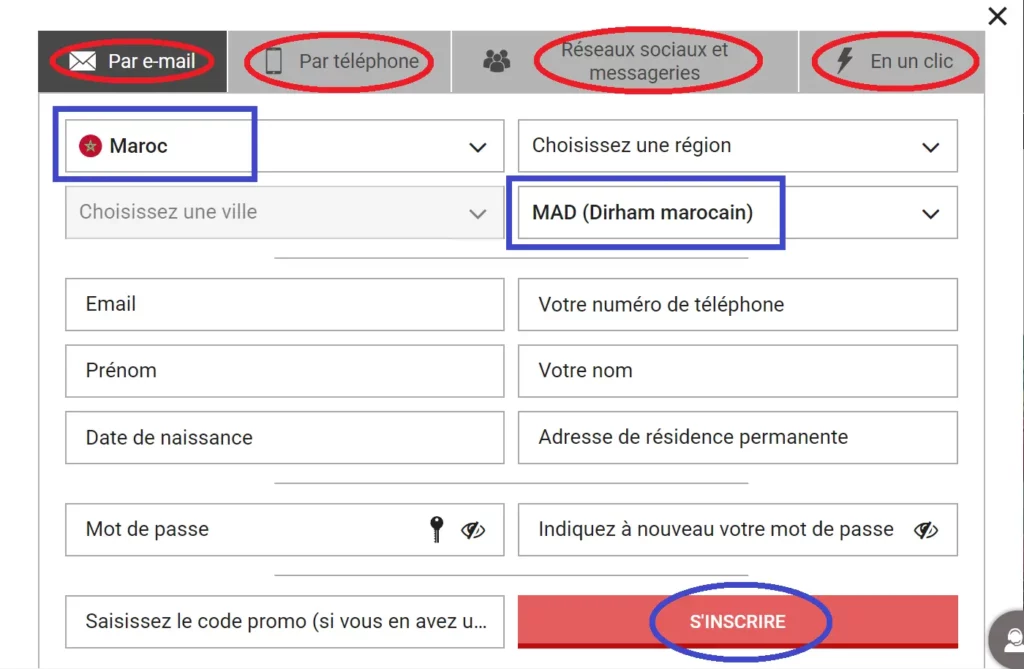Viewport: 1024px width, 669px height.
Task: Show the password confirmation using its eye toggle
Action: click(x=925, y=530)
